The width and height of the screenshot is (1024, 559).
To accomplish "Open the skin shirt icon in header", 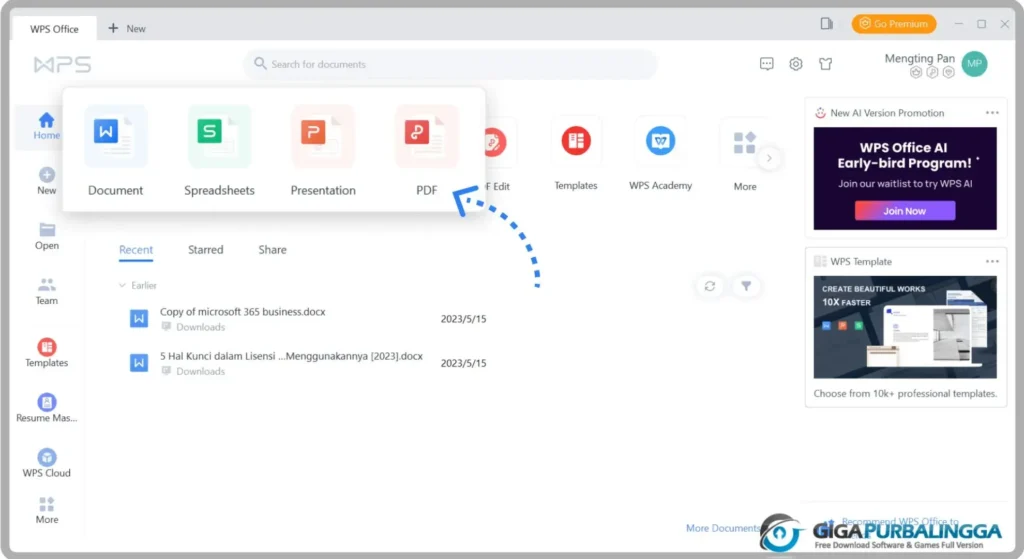I will point(825,64).
